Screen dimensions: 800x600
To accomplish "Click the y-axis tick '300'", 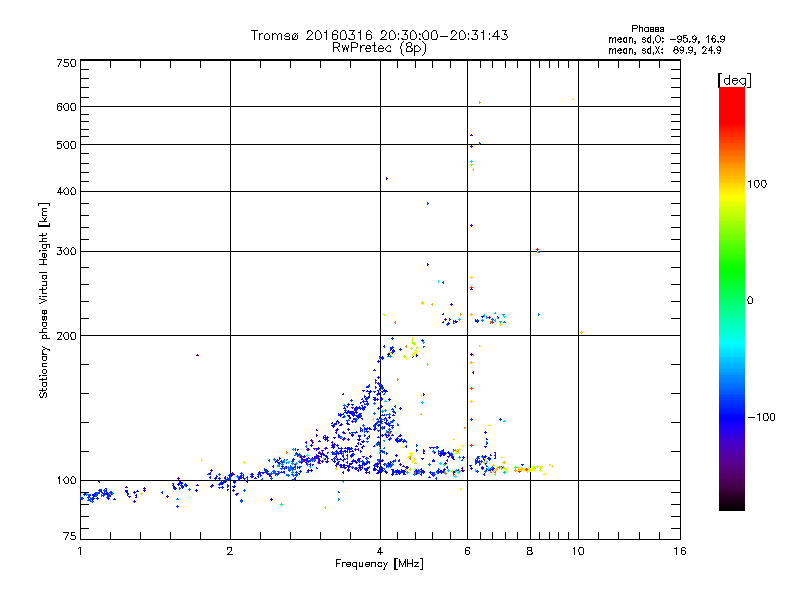I will (x=66, y=252).
